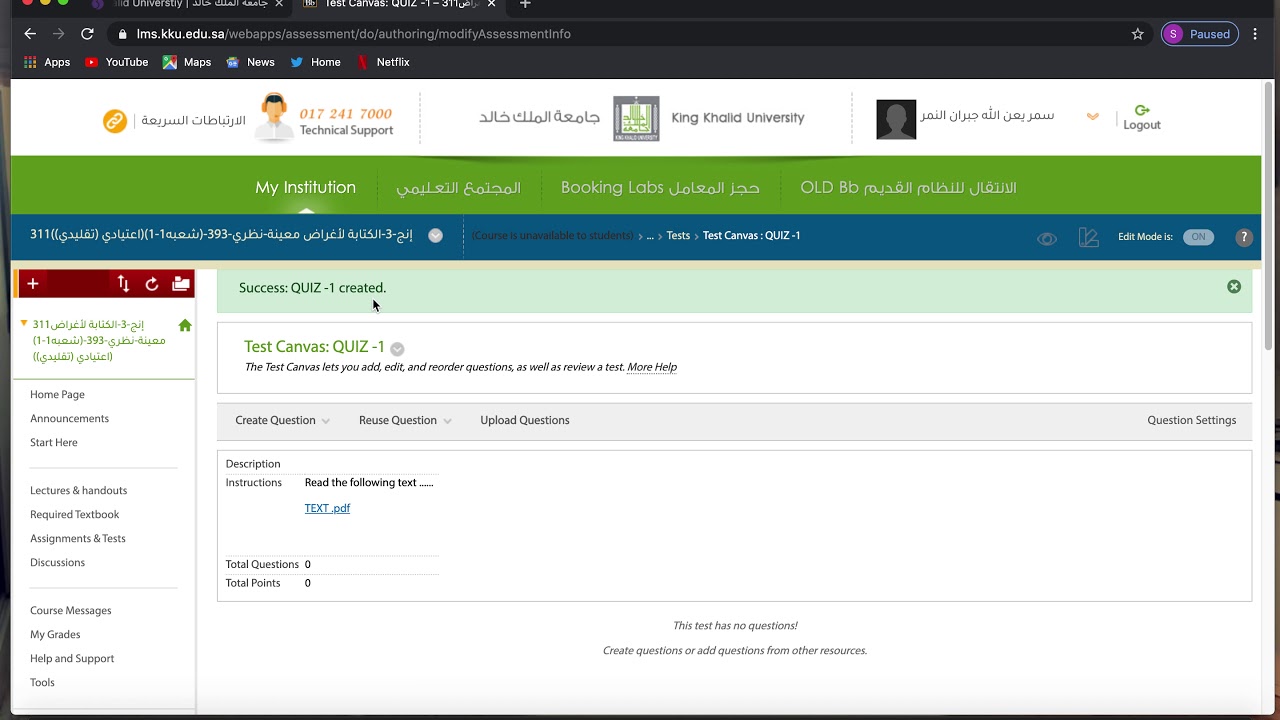Click the quick links chain icon

point(115,121)
